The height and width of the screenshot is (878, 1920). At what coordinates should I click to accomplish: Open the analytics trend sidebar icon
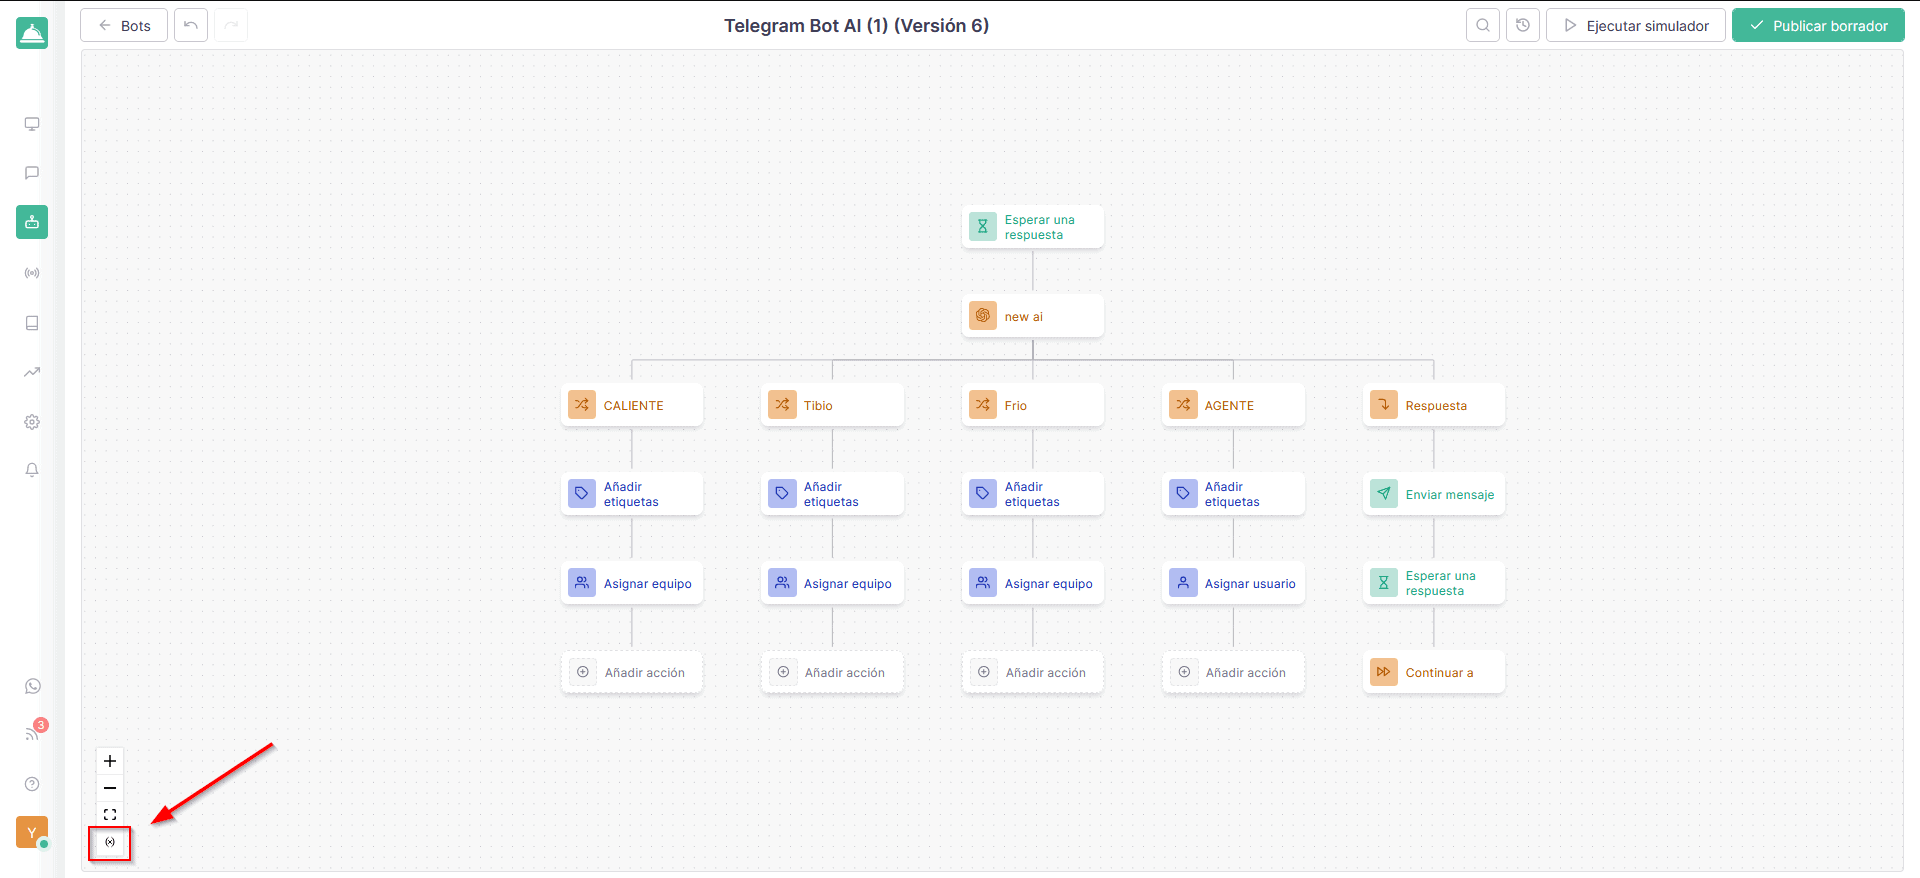pos(32,372)
